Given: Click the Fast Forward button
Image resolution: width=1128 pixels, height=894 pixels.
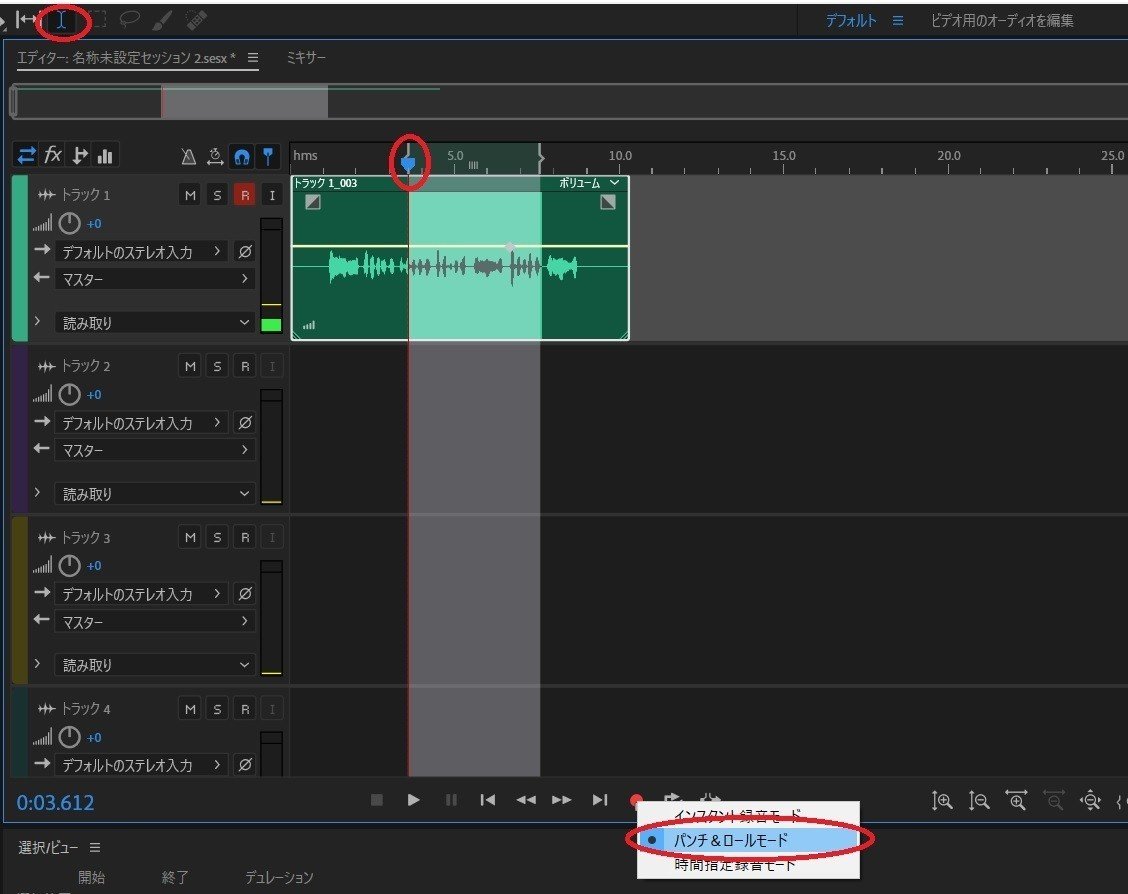Looking at the screenshot, I should 562,800.
